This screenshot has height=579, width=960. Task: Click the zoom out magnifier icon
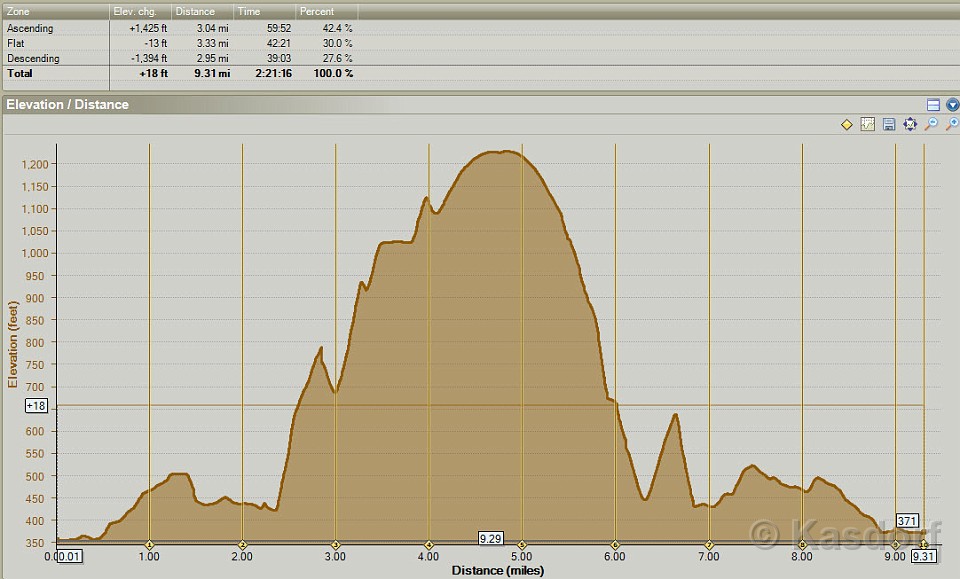931,125
